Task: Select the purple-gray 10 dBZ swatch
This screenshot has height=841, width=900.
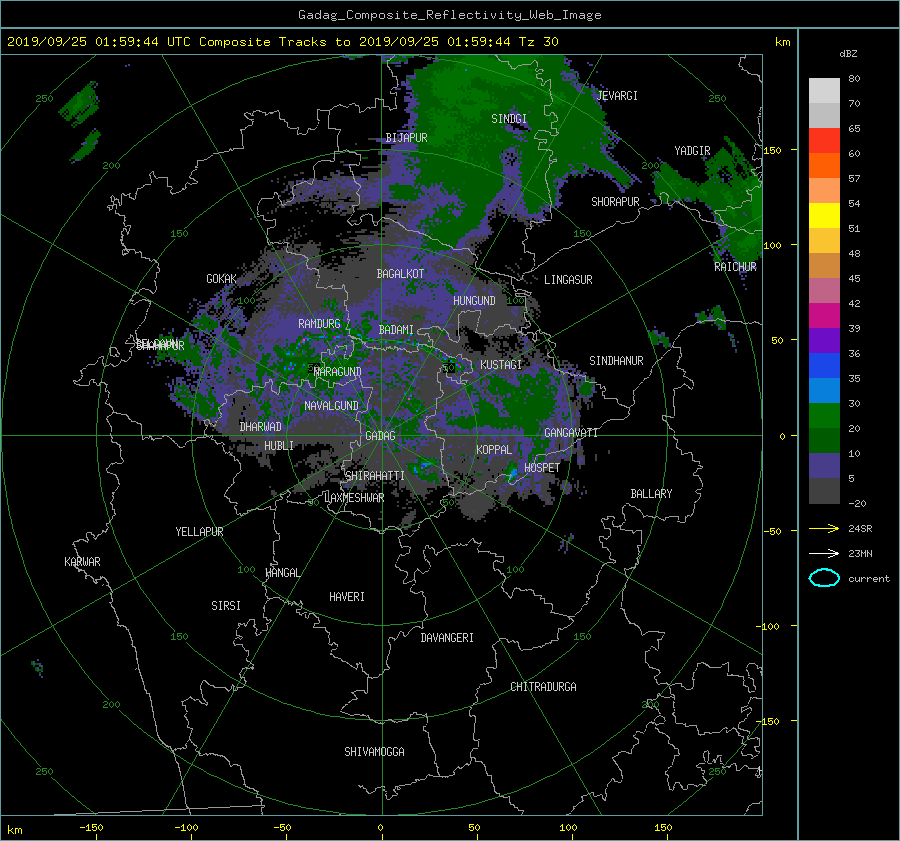Action: pos(824,465)
